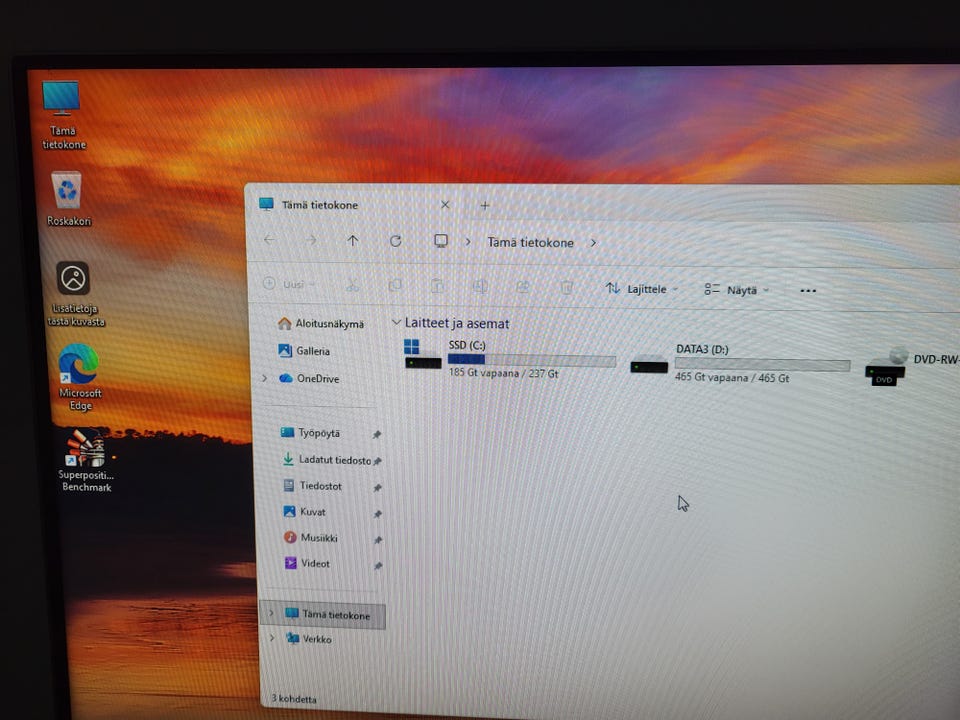Open OneDrive in the sidebar
Image resolution: width=960 pixels, height=720 pixels.
pyautogui.click(x=309, y=378)
